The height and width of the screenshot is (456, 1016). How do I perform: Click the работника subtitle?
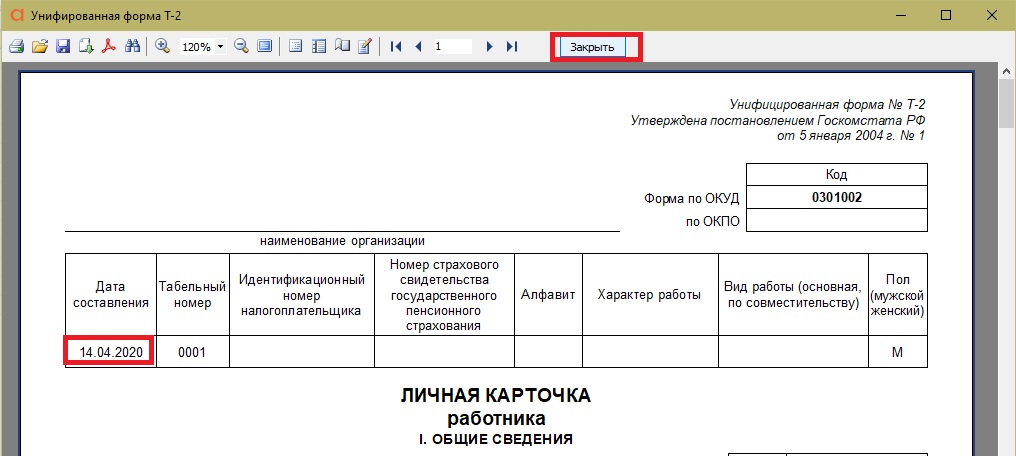[496, 418]
